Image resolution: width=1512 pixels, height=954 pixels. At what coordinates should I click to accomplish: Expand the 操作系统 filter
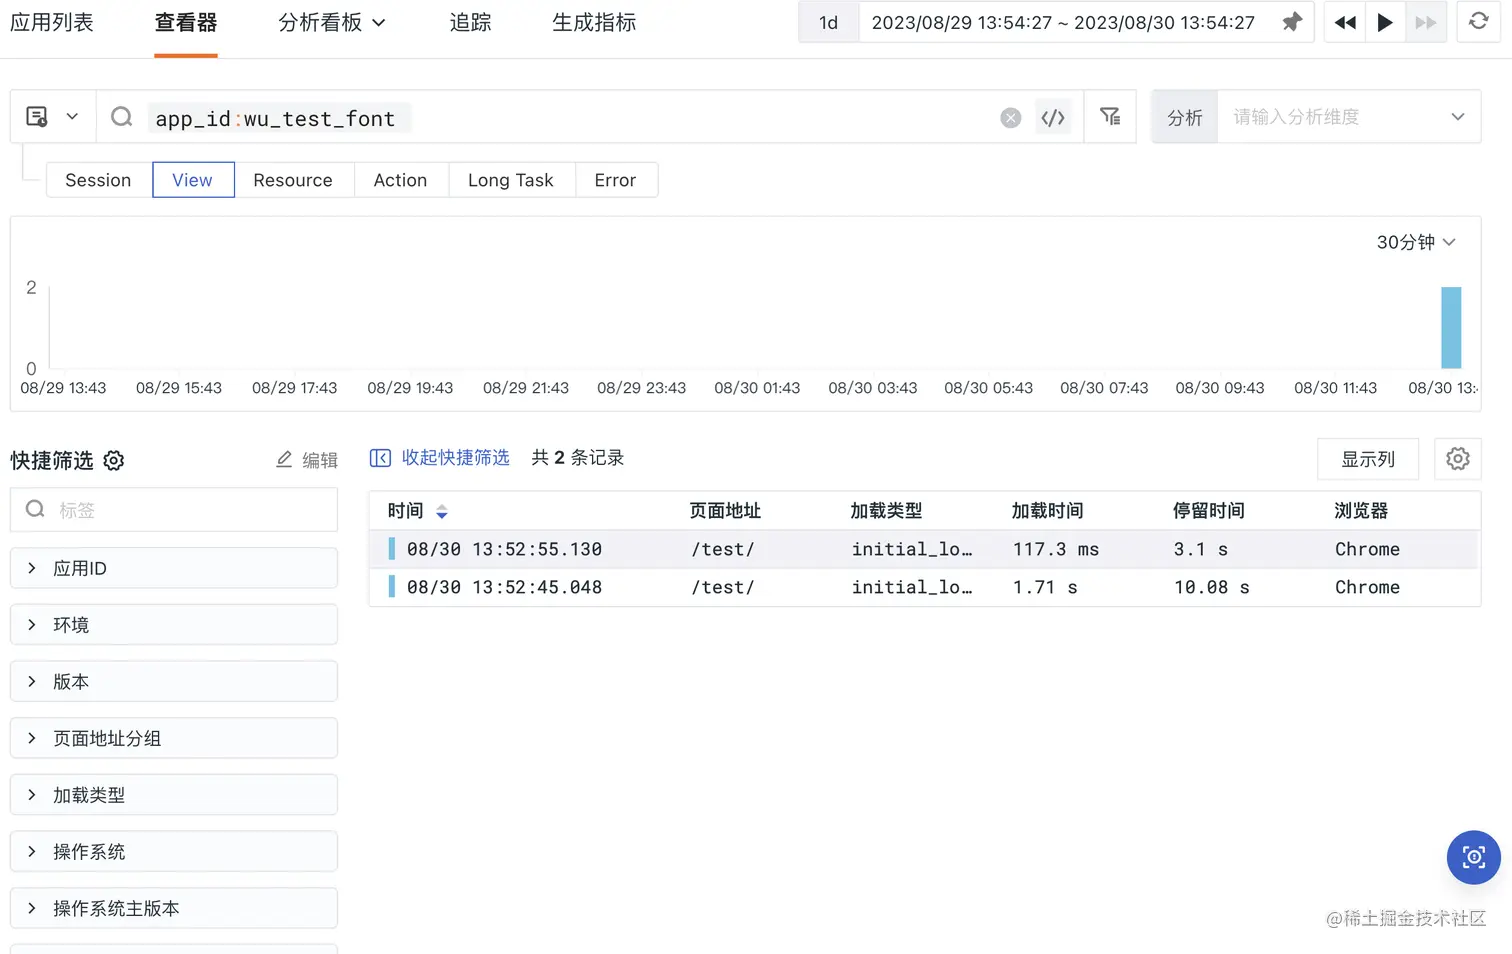pos(174,852)
